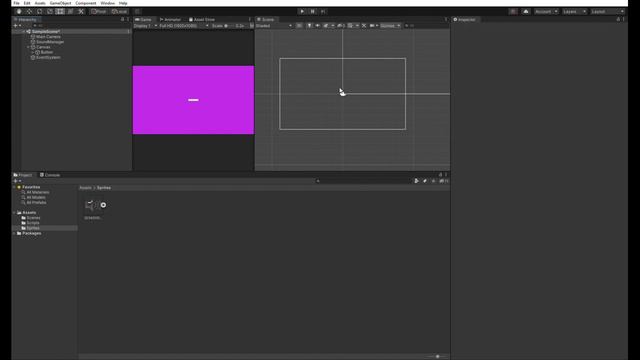640x360 pixels.
Task: Select the audio clip asset thumbnail
Action: coord(92,205)
